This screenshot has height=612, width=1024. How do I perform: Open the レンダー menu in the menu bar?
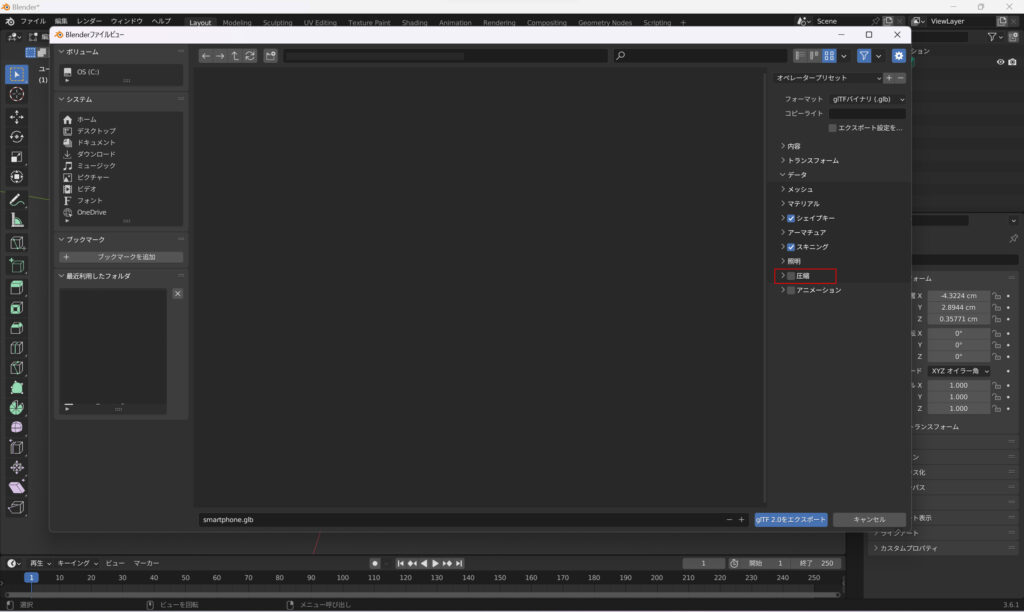tap(89, 21)
